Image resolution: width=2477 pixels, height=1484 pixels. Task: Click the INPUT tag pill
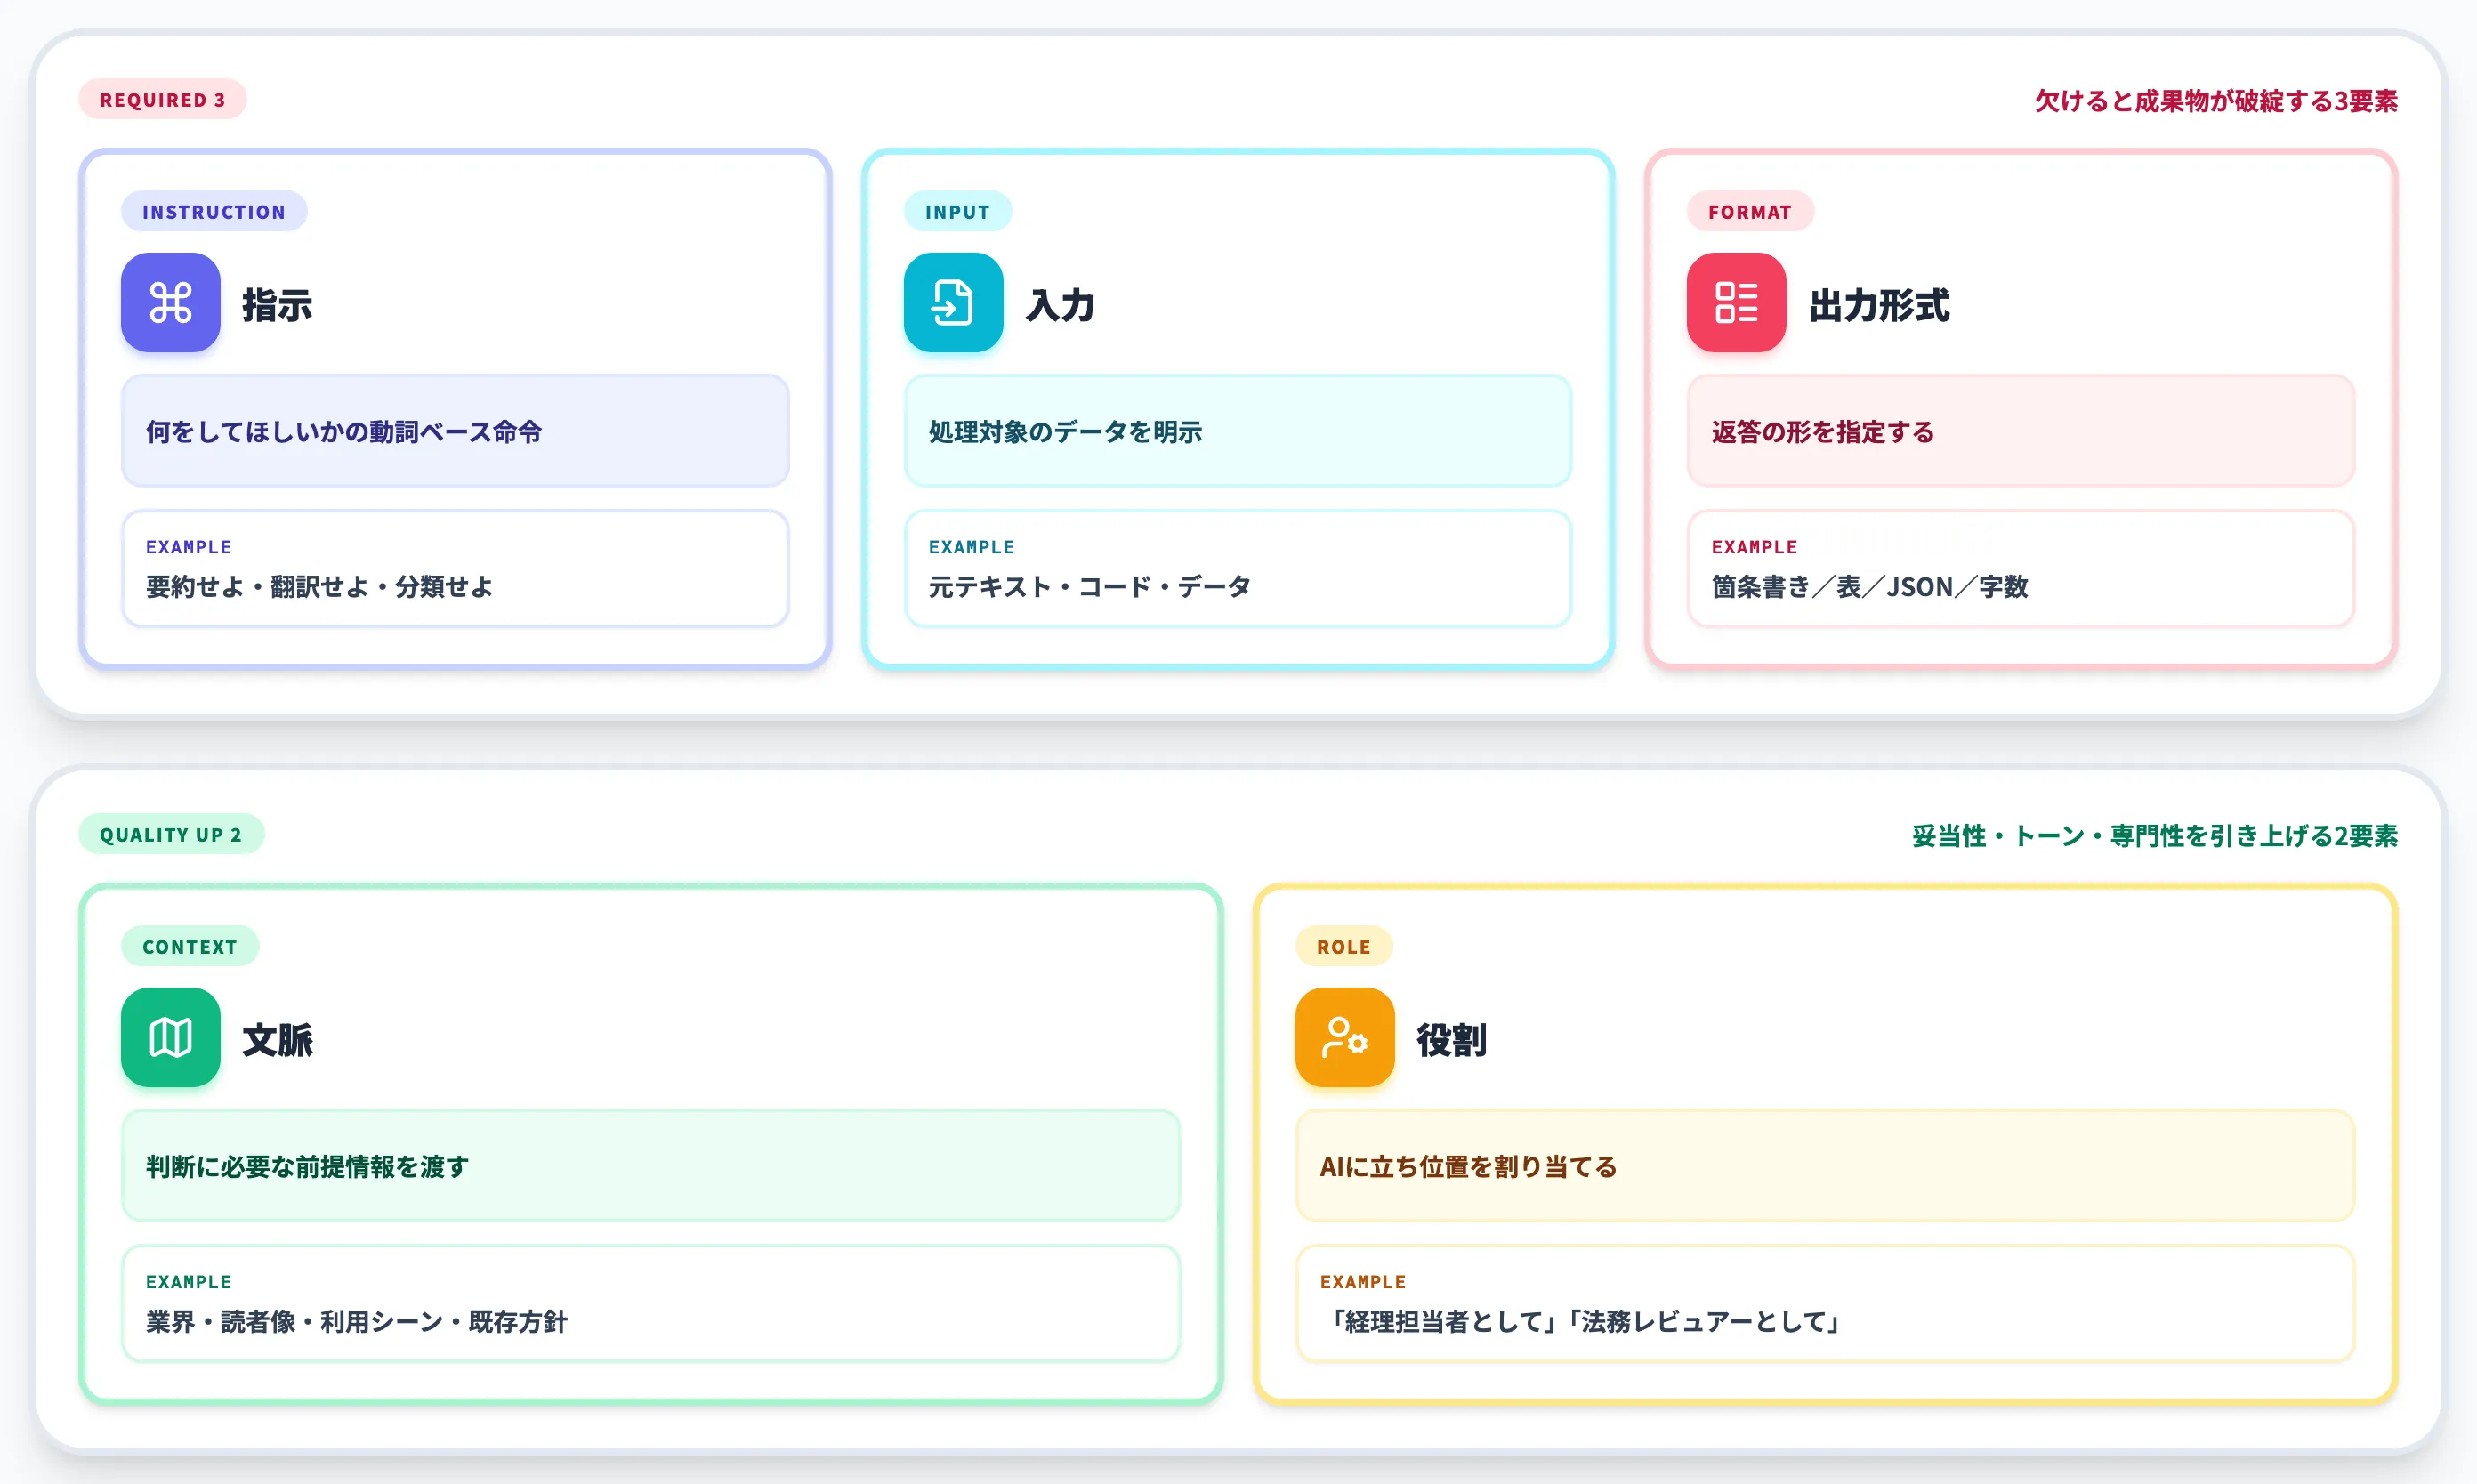[x=958, y=212]
